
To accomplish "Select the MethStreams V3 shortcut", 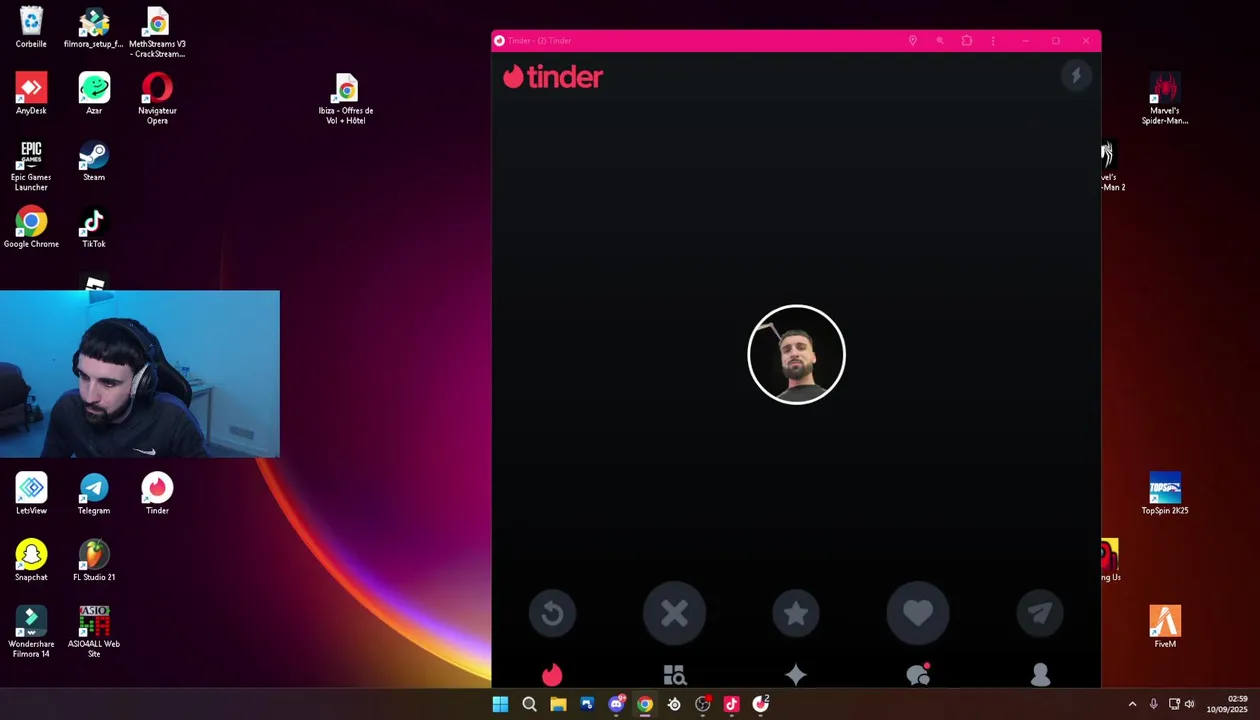I will click(157, 33).
